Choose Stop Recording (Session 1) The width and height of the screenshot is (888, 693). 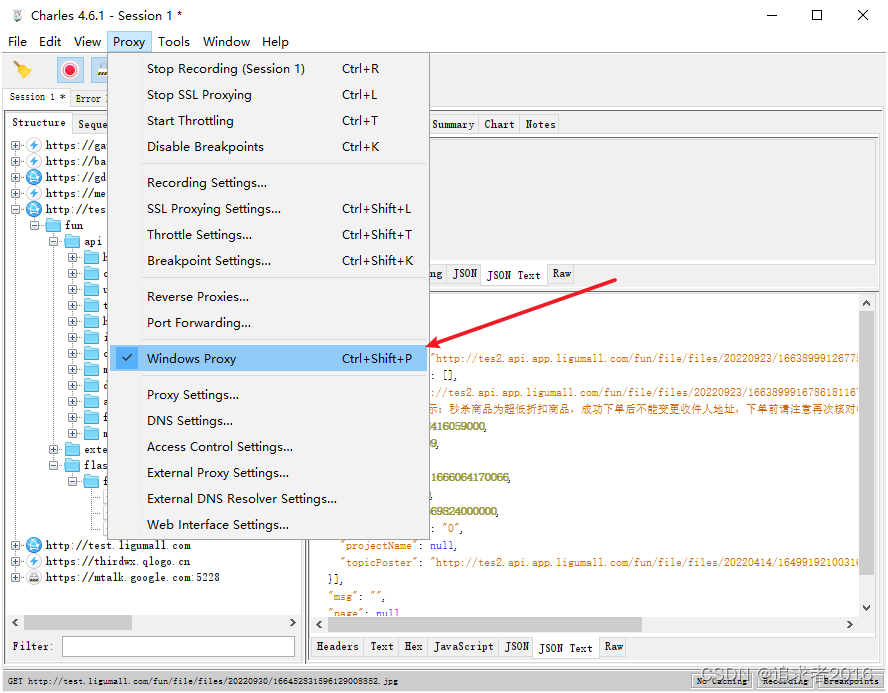(x=268, y=69)
